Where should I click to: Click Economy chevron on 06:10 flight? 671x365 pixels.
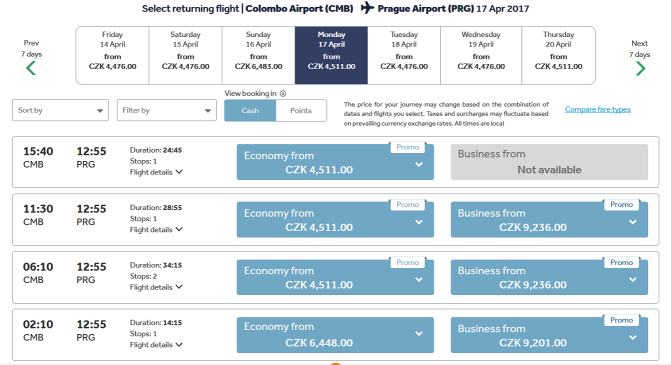[419, 279]
